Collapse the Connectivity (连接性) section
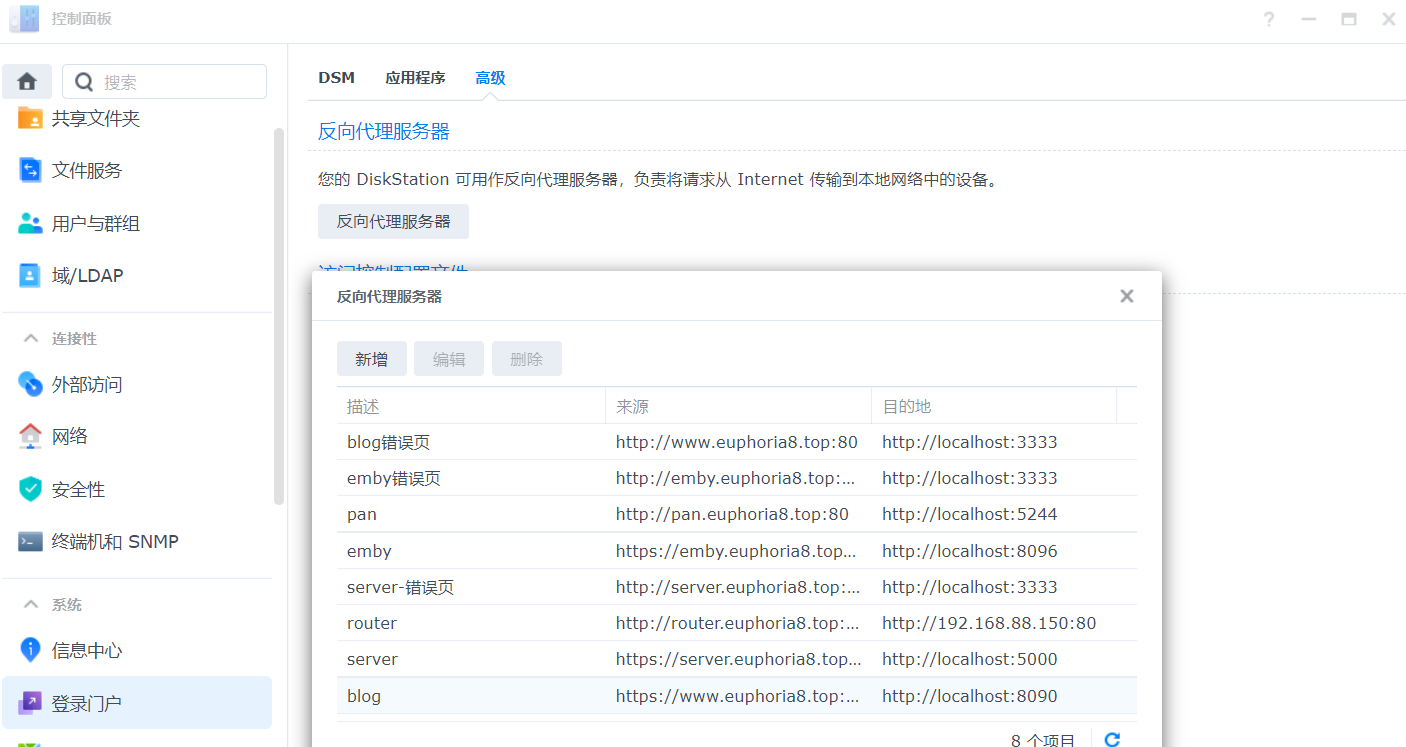This screenshot has width=1406, height=747. pyautogui.click(x=31, y=339)
